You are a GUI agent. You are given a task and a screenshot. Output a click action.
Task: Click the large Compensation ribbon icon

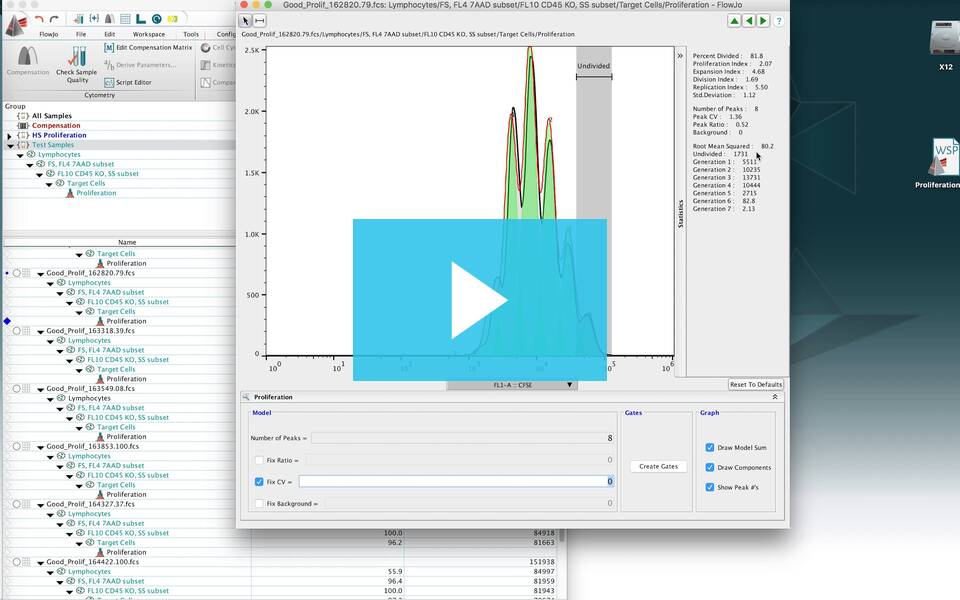coord(28,56)
